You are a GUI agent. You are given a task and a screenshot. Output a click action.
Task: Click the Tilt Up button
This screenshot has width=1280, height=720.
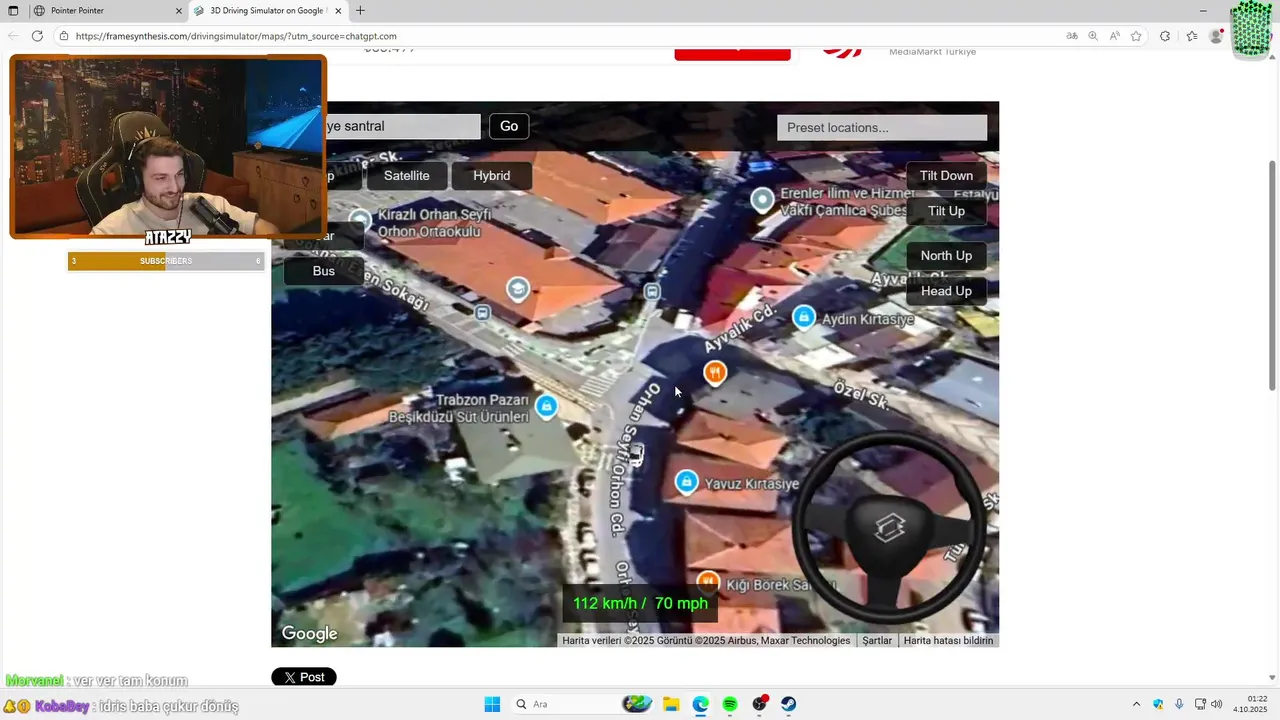[x=946, y=211]
